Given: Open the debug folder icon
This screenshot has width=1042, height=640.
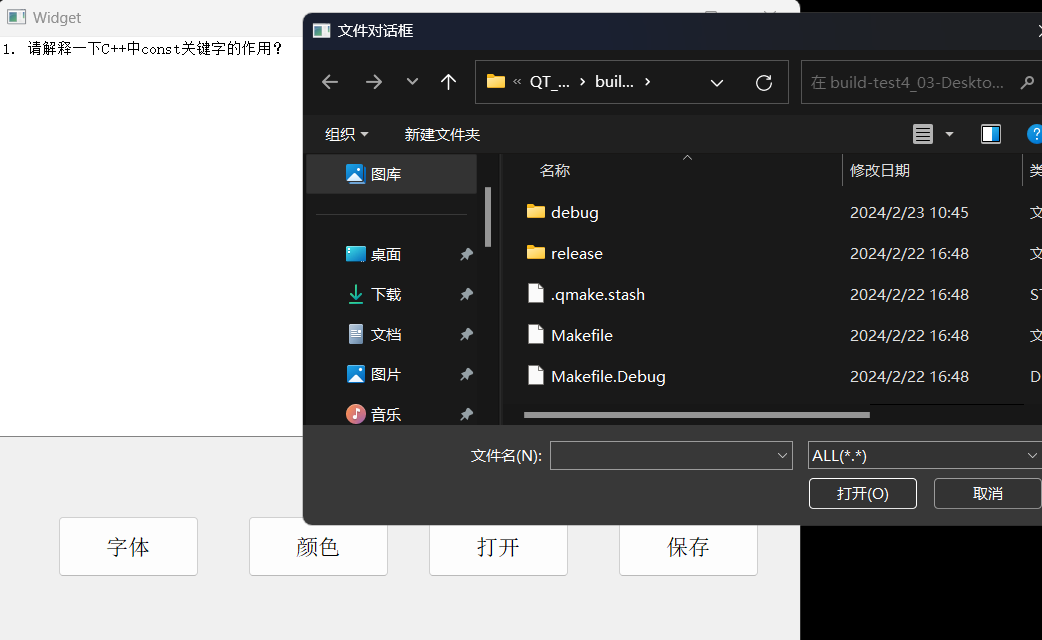Looking at the screenshot, I should coord(536,212).
